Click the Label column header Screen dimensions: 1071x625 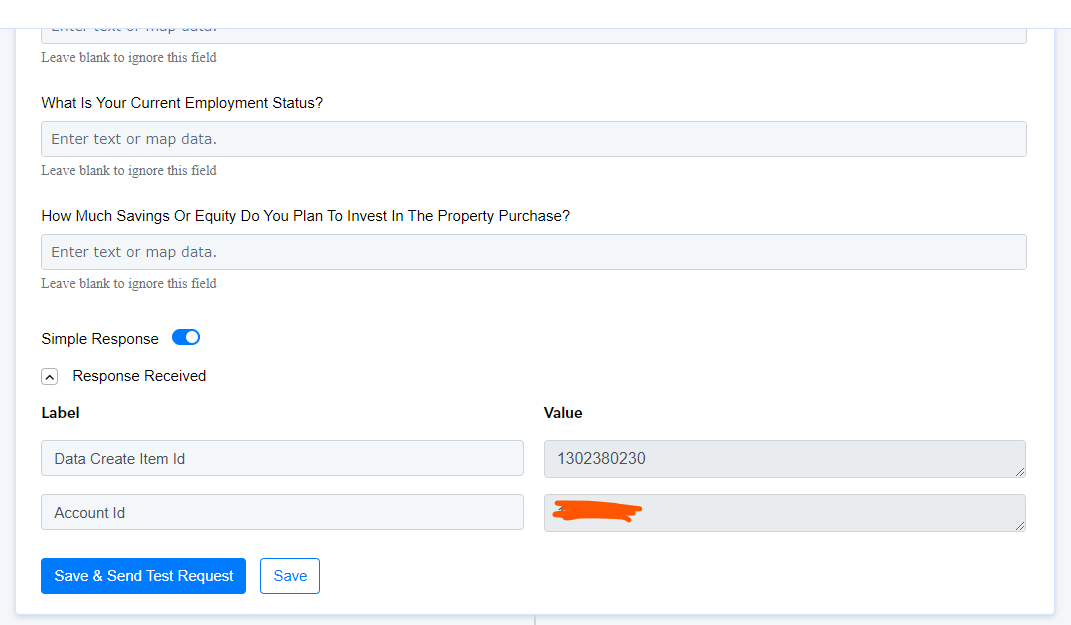[60, 413]
